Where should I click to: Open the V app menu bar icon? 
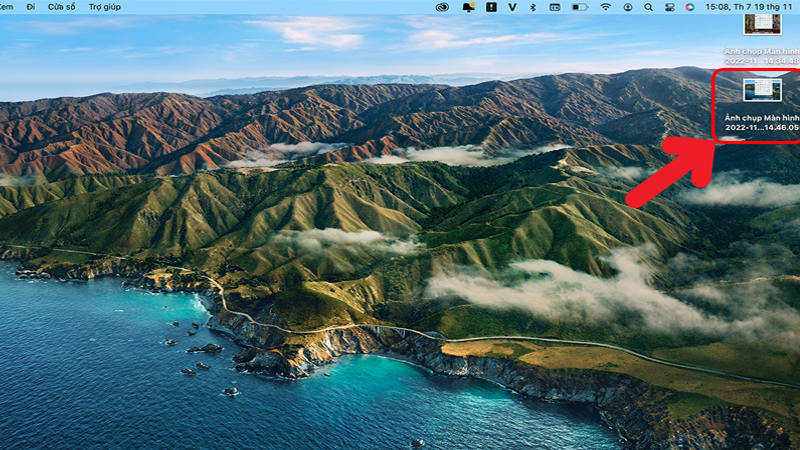click(x=512, y=7)
